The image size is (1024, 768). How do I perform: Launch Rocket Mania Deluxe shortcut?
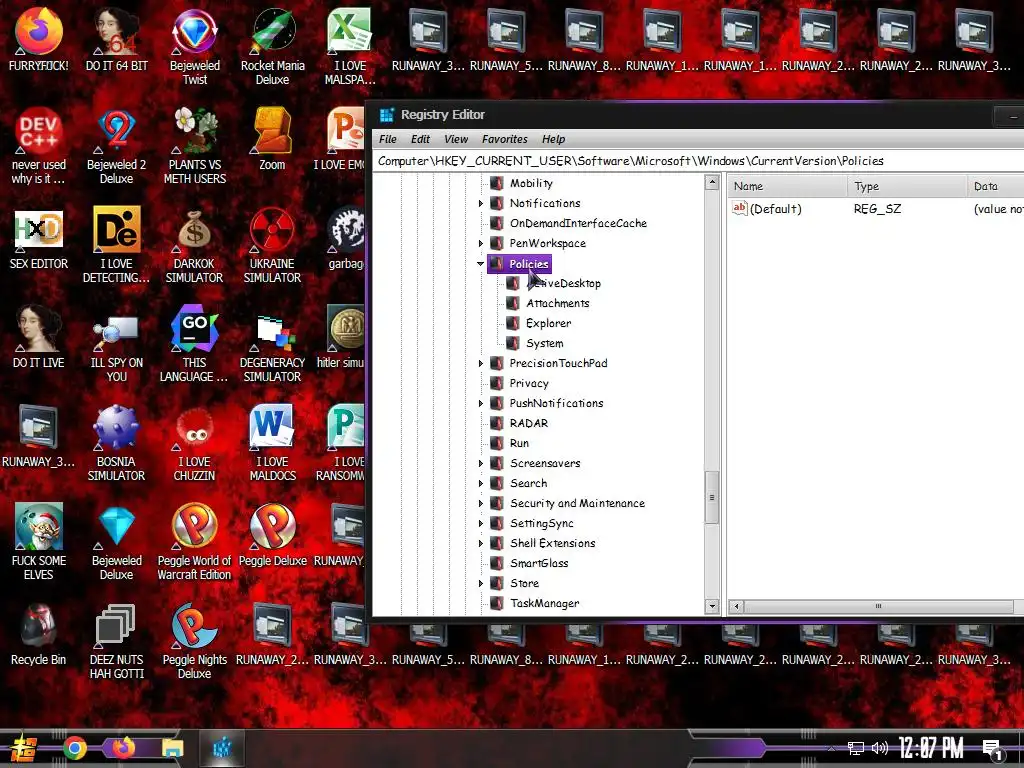[272, 46]
